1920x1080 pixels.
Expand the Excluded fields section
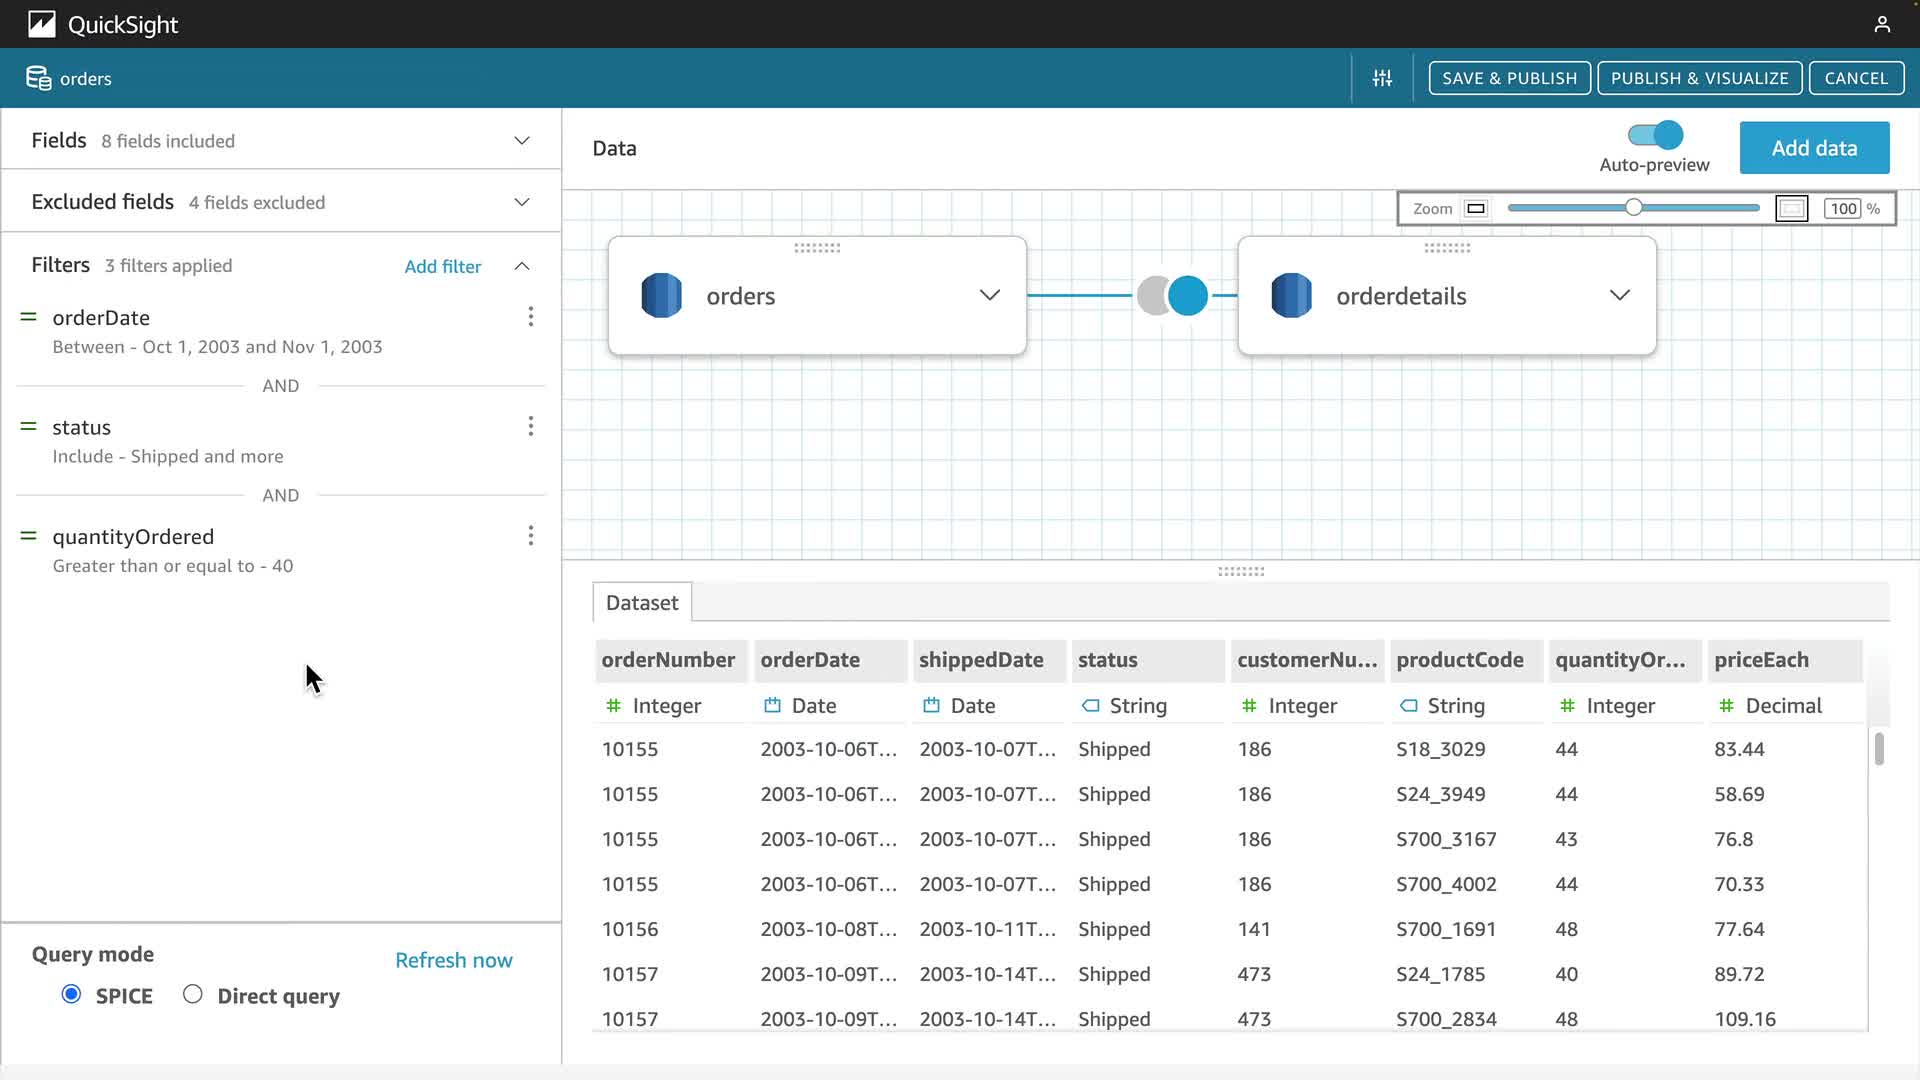[521, 202]
